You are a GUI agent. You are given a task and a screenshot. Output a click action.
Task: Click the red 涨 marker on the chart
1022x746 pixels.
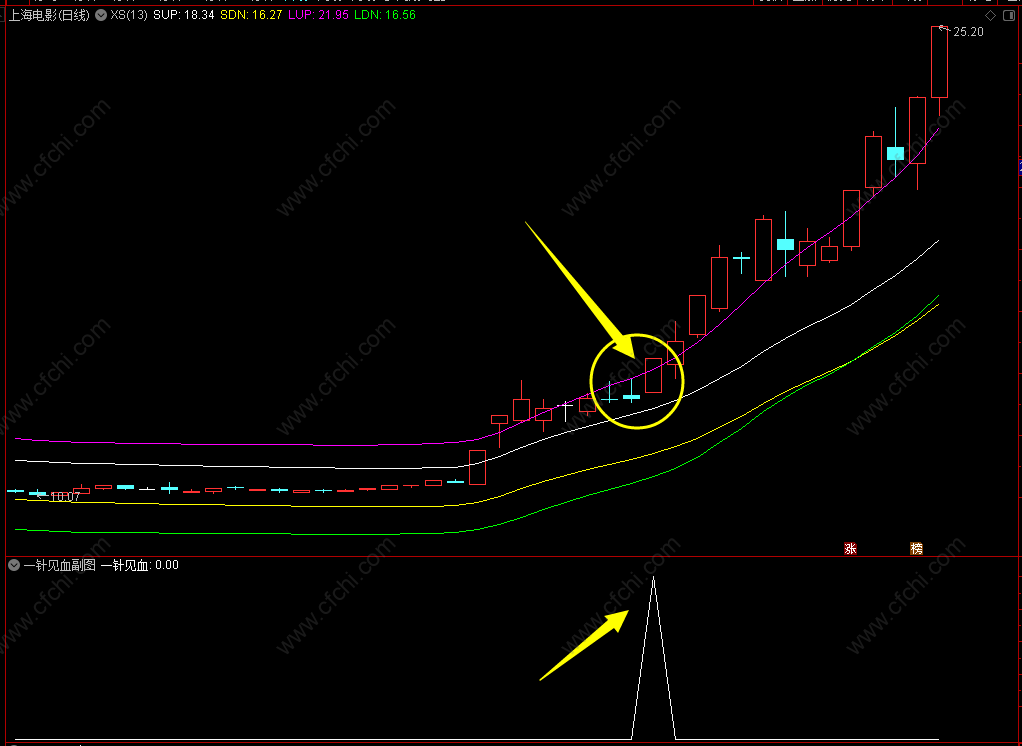point(851,549)
